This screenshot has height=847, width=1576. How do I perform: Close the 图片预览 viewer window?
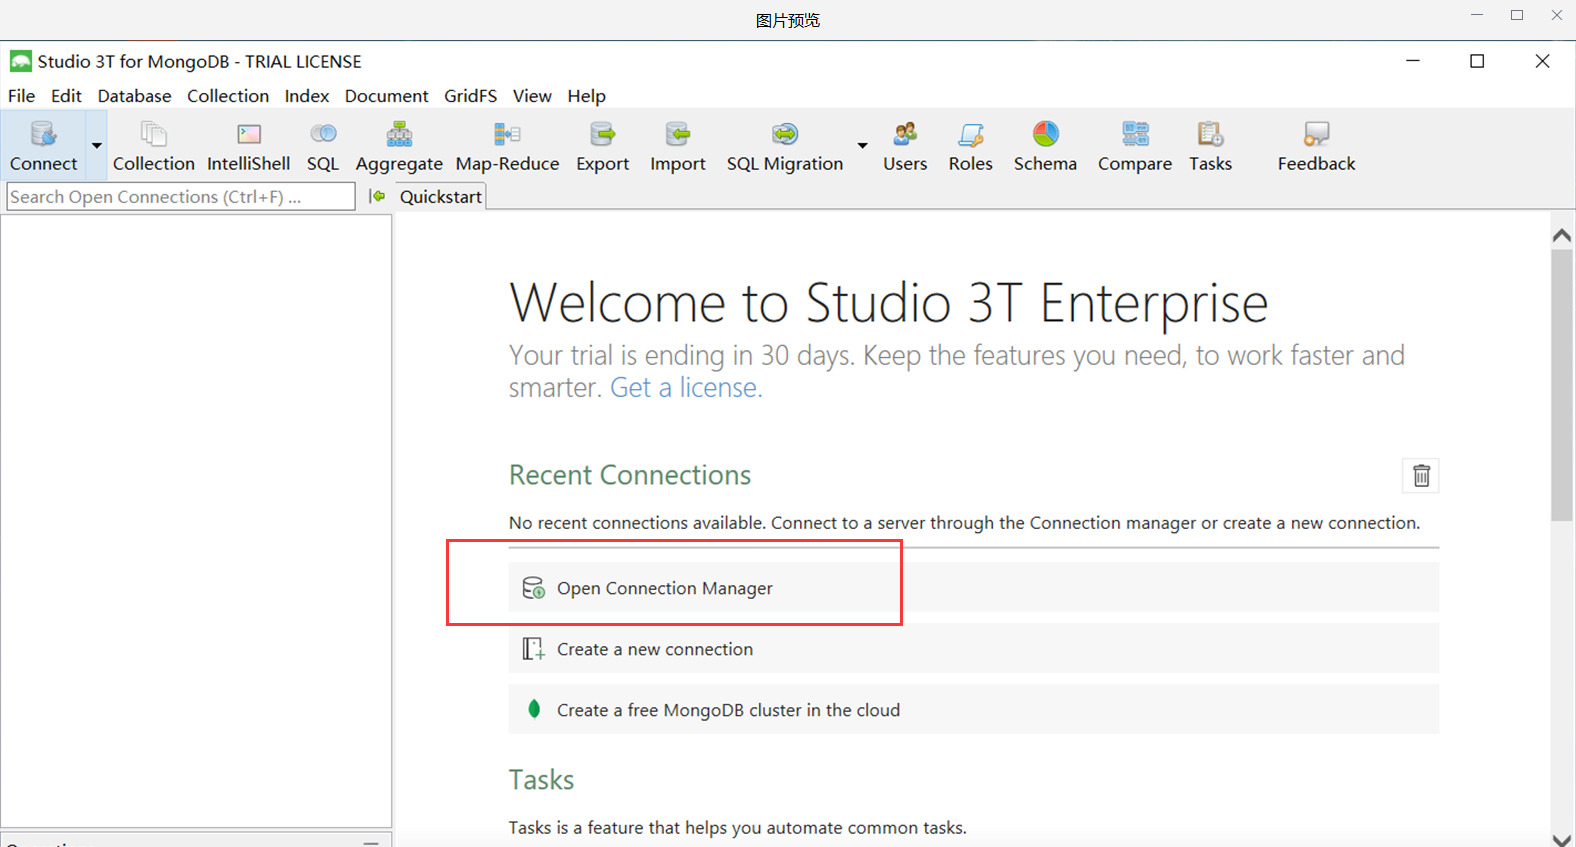[1557, 15]
